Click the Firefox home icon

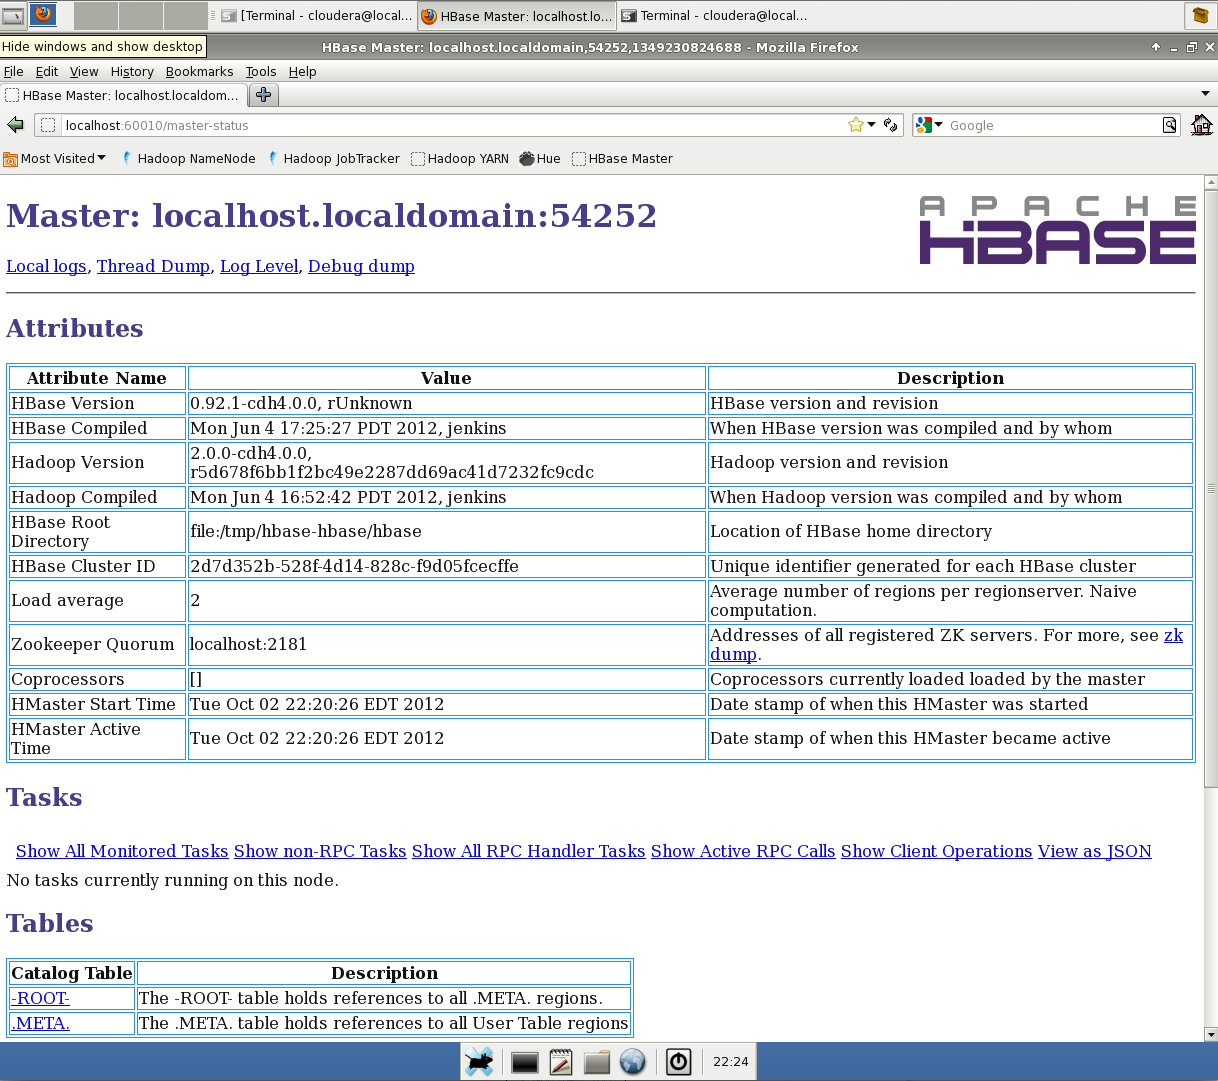pos(1201,125)
